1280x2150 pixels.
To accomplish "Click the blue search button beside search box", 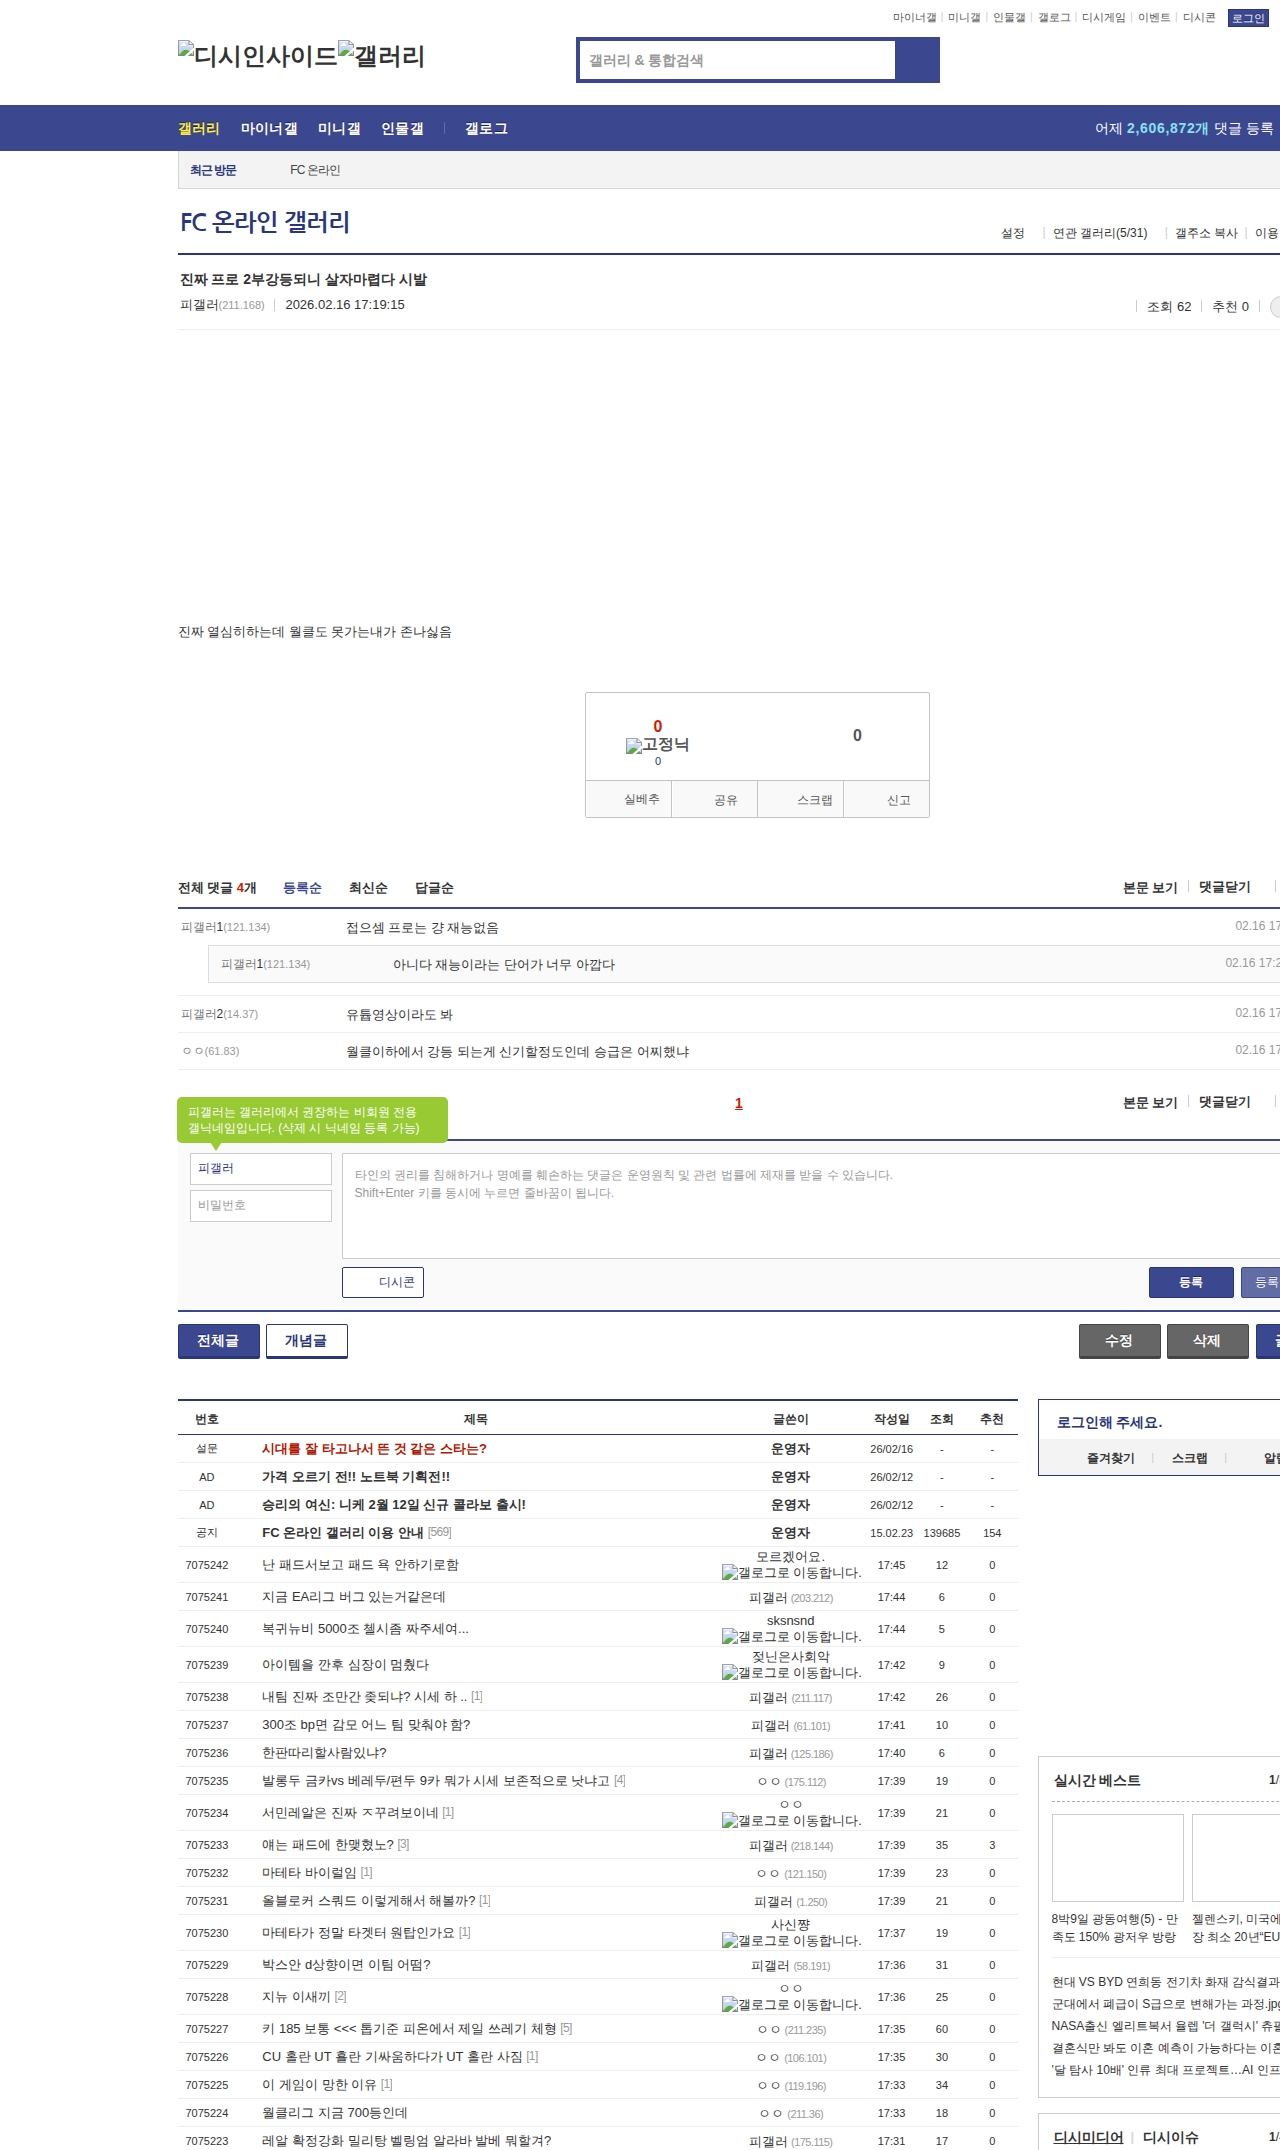I will coord(917,60).
